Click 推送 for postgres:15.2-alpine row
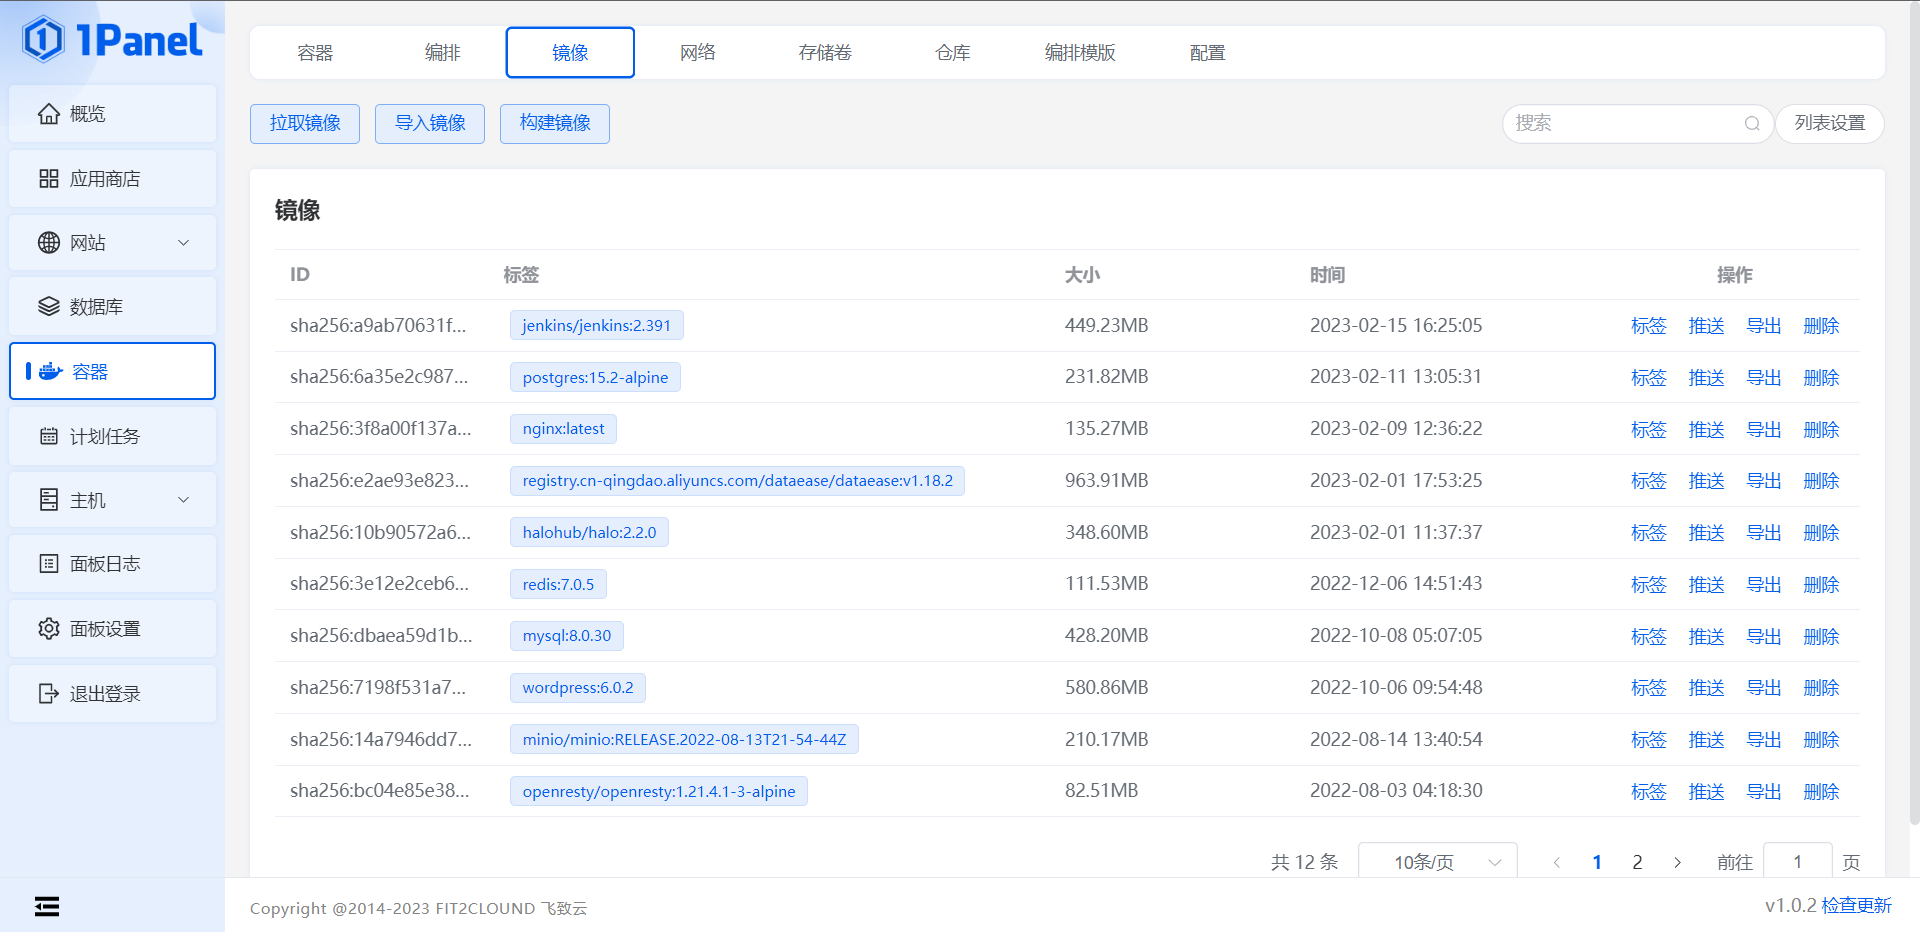The image size is (1920, 932). coord(1707,378)
